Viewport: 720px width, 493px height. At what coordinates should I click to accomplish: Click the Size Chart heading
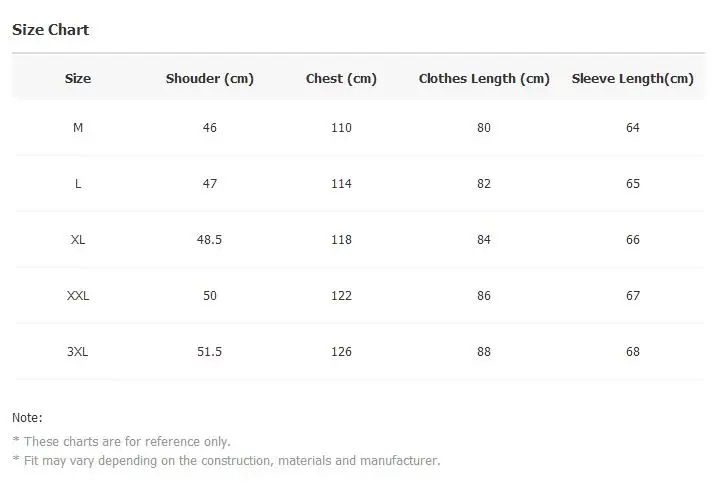[x=51, y=30]
